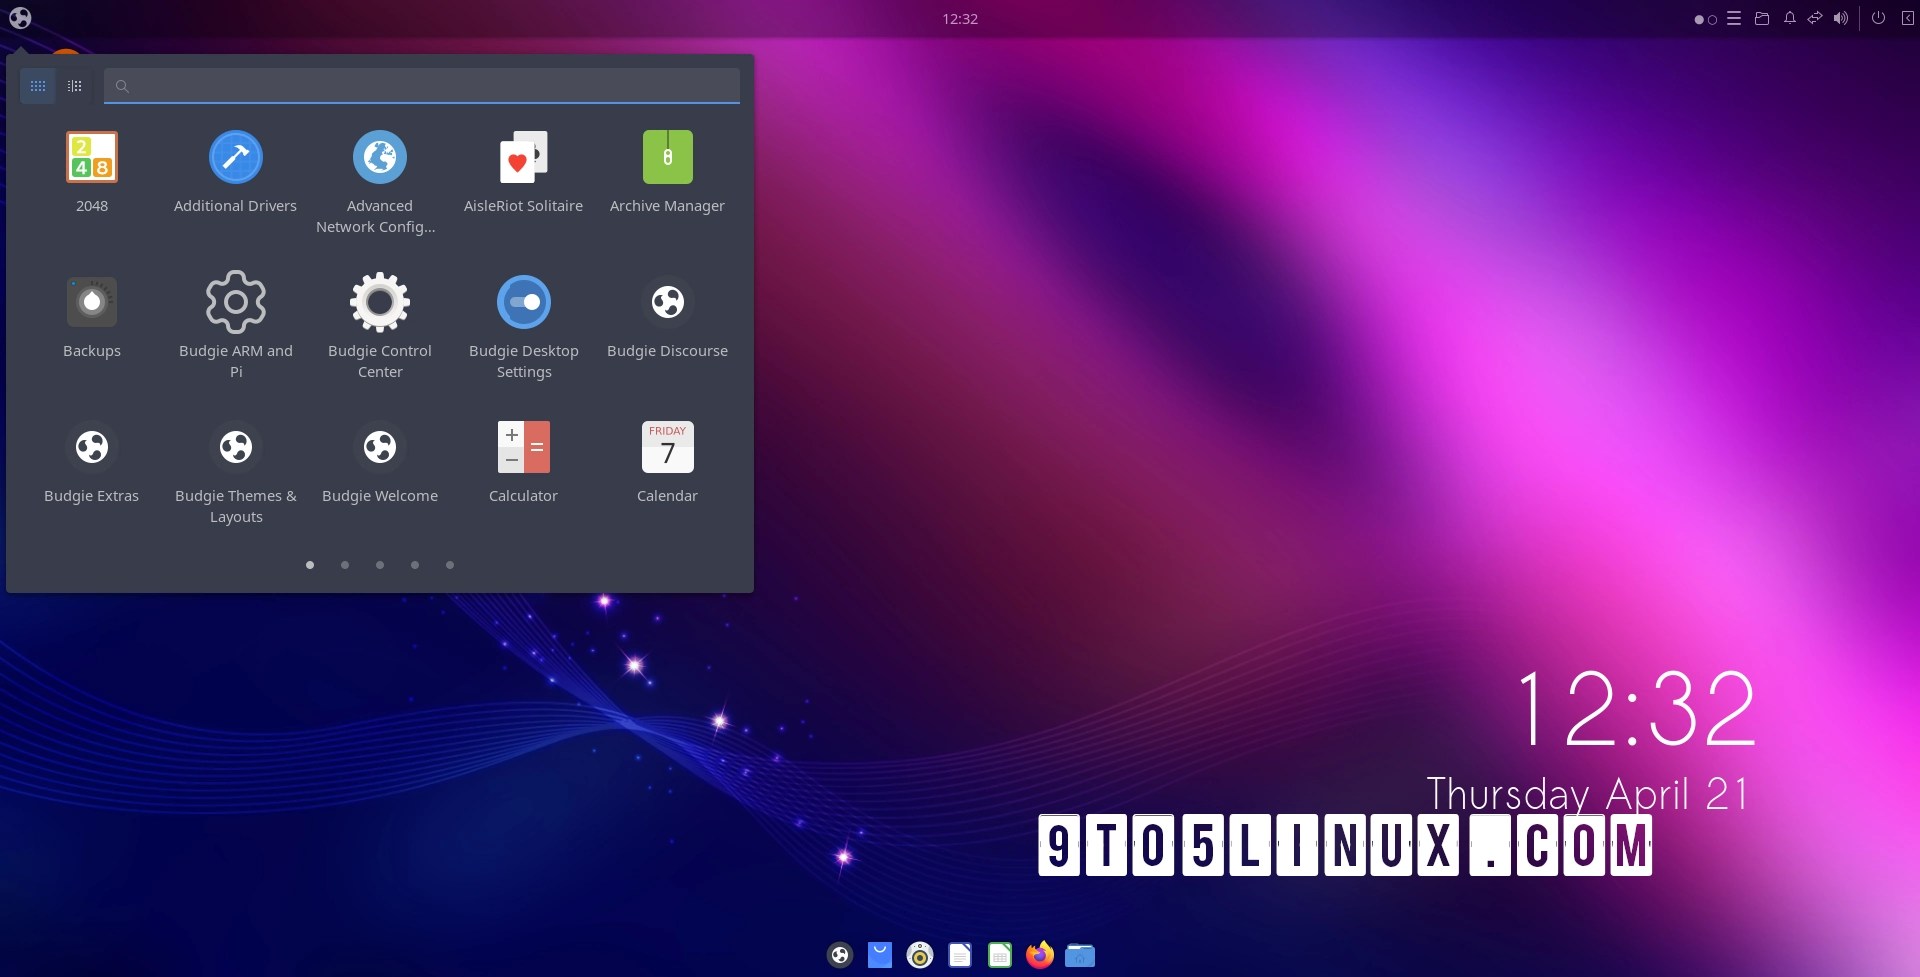Switch the menu to paged grid view
Screen dimensions: 1920x977
[x=38, y=86]
